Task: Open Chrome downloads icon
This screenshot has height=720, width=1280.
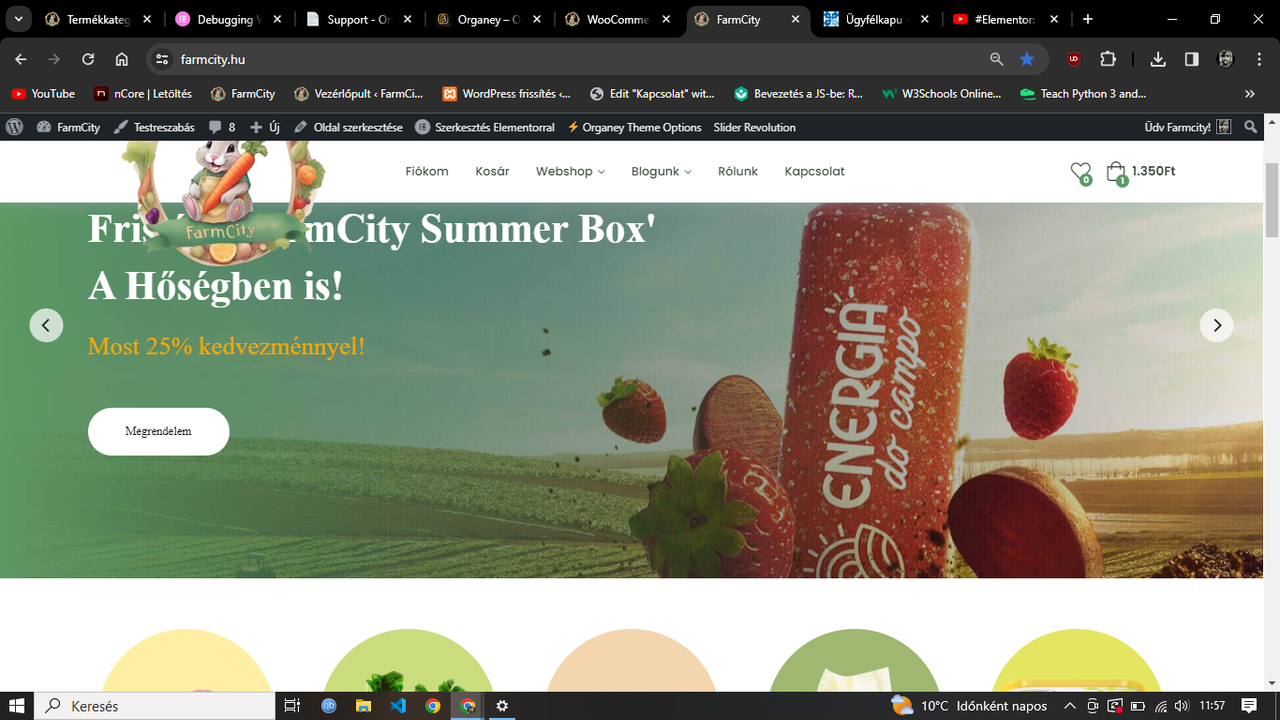Action: 1158,59
